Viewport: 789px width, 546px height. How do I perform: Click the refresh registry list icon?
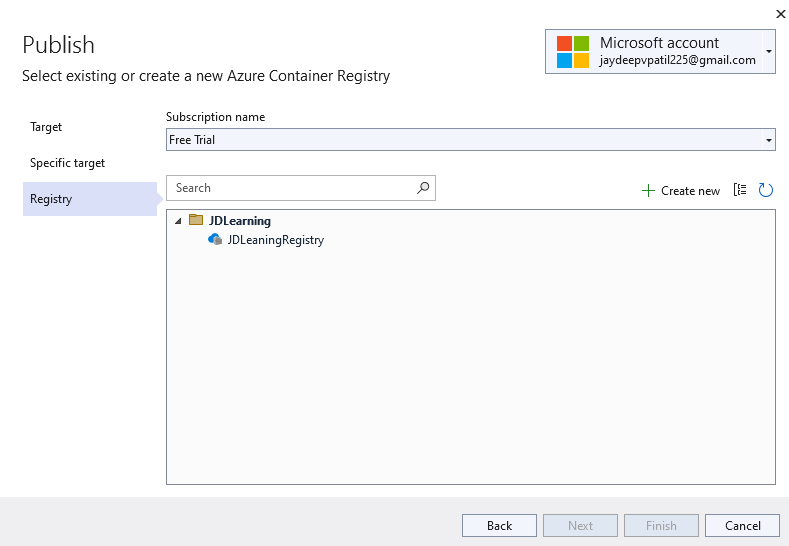click(x=766, y=190)
